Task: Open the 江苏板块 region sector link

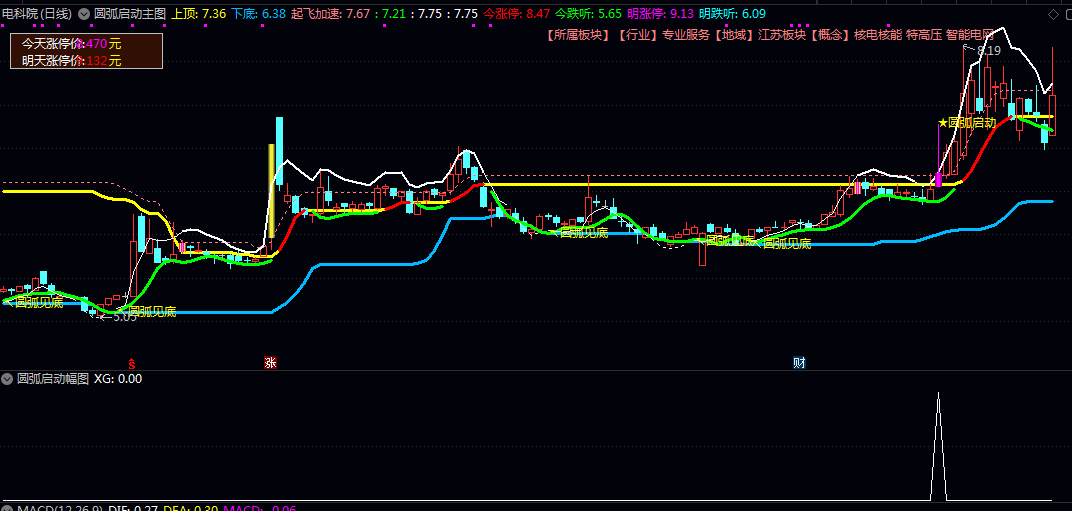Action: click(778, 35)
